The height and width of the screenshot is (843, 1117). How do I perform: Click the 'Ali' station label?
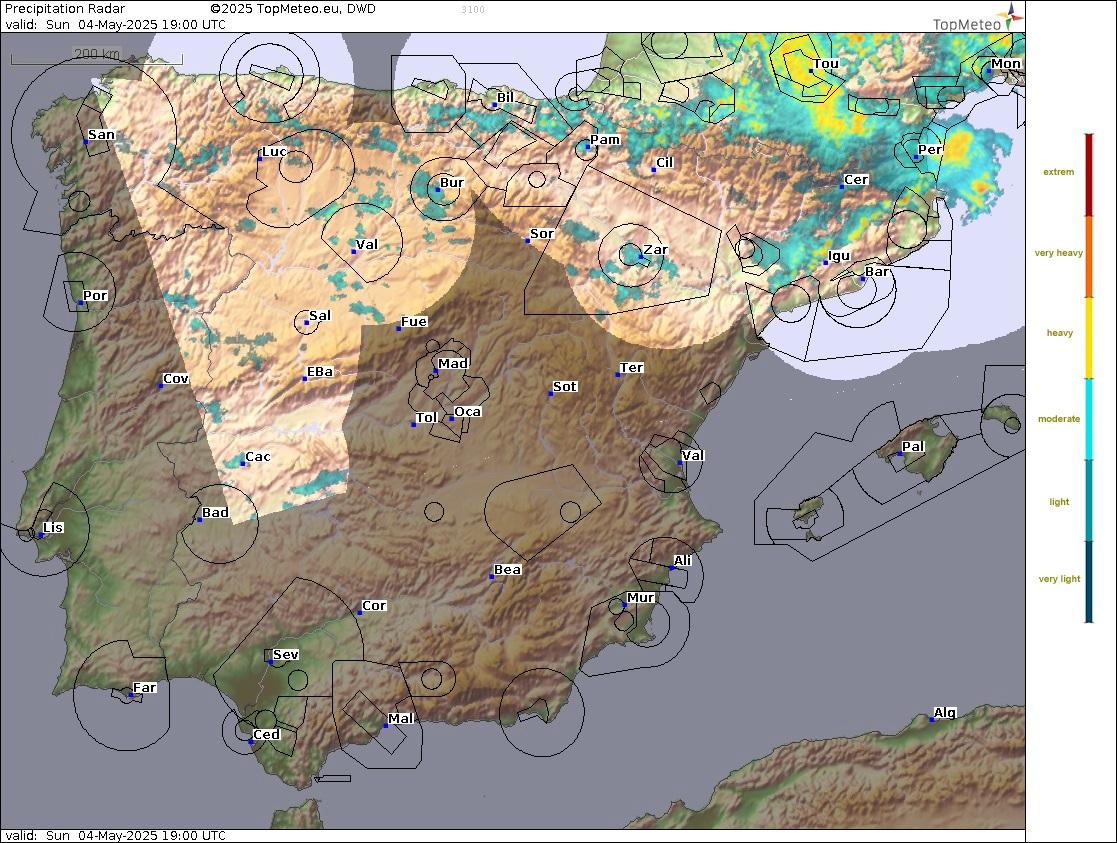click(682, 561)
